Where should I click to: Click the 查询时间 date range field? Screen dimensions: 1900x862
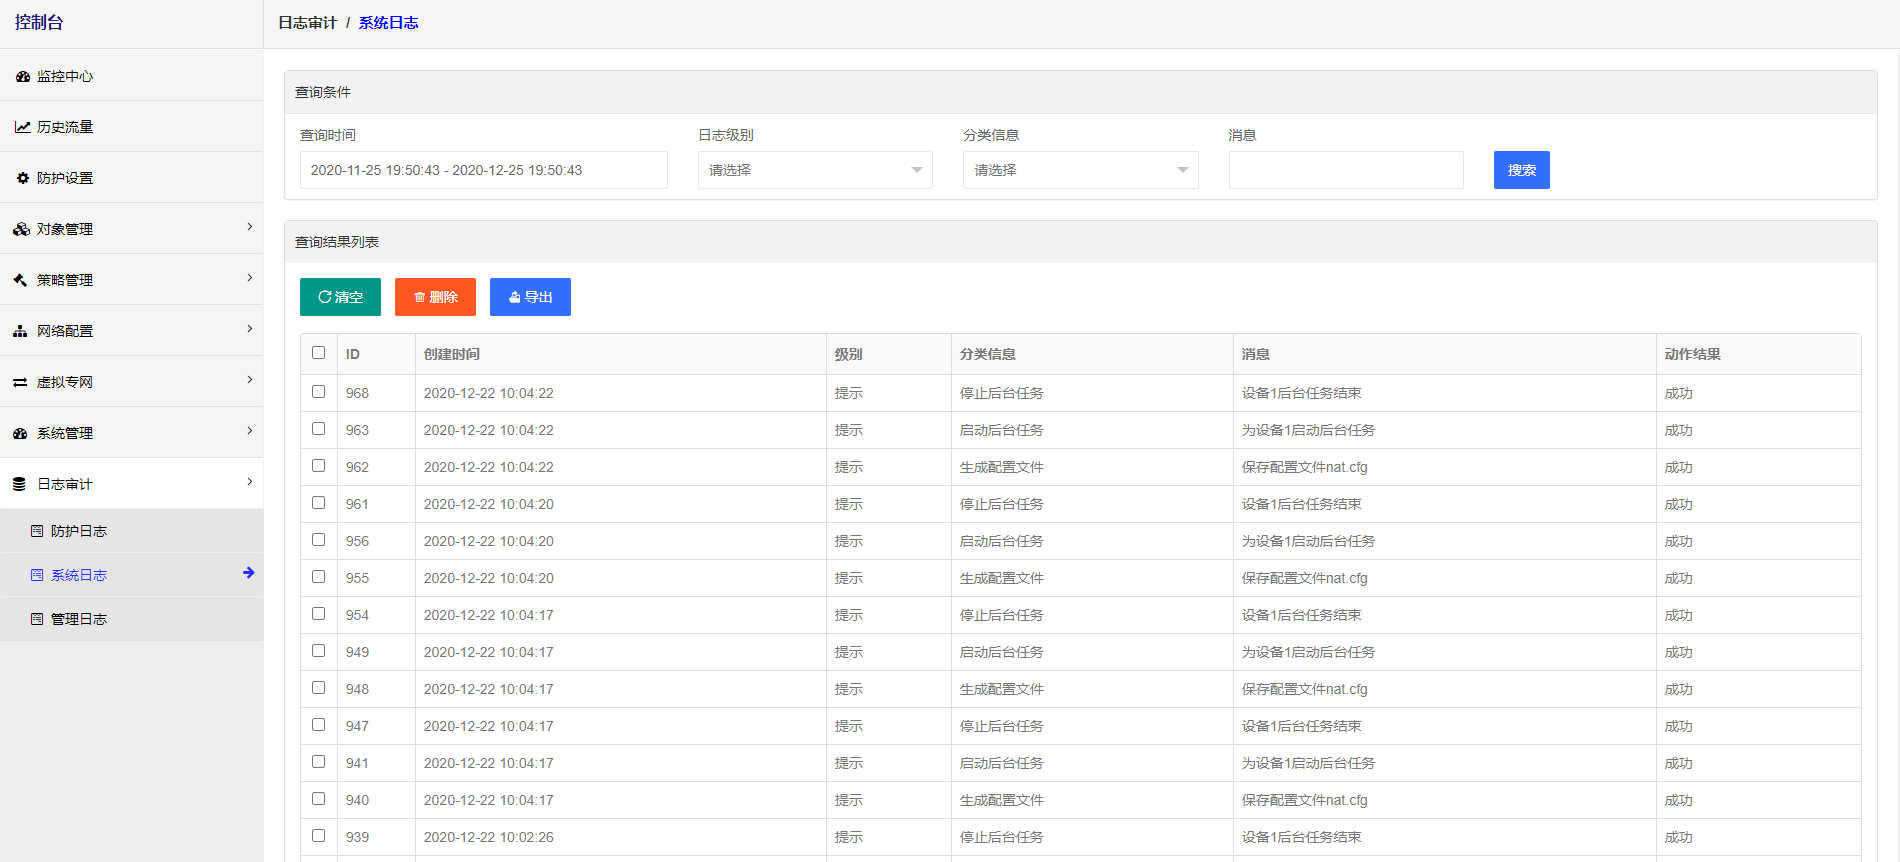(484, 170)
